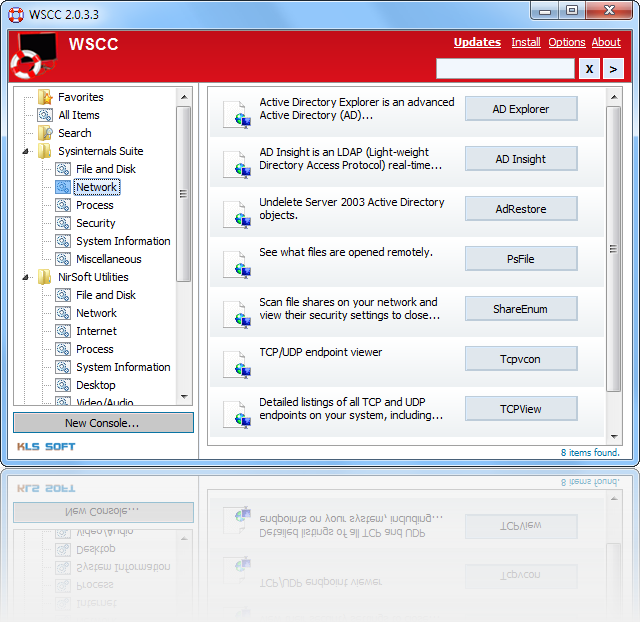
Task: Click results list scroll up arrow
Action: click(x=614, y=97)
